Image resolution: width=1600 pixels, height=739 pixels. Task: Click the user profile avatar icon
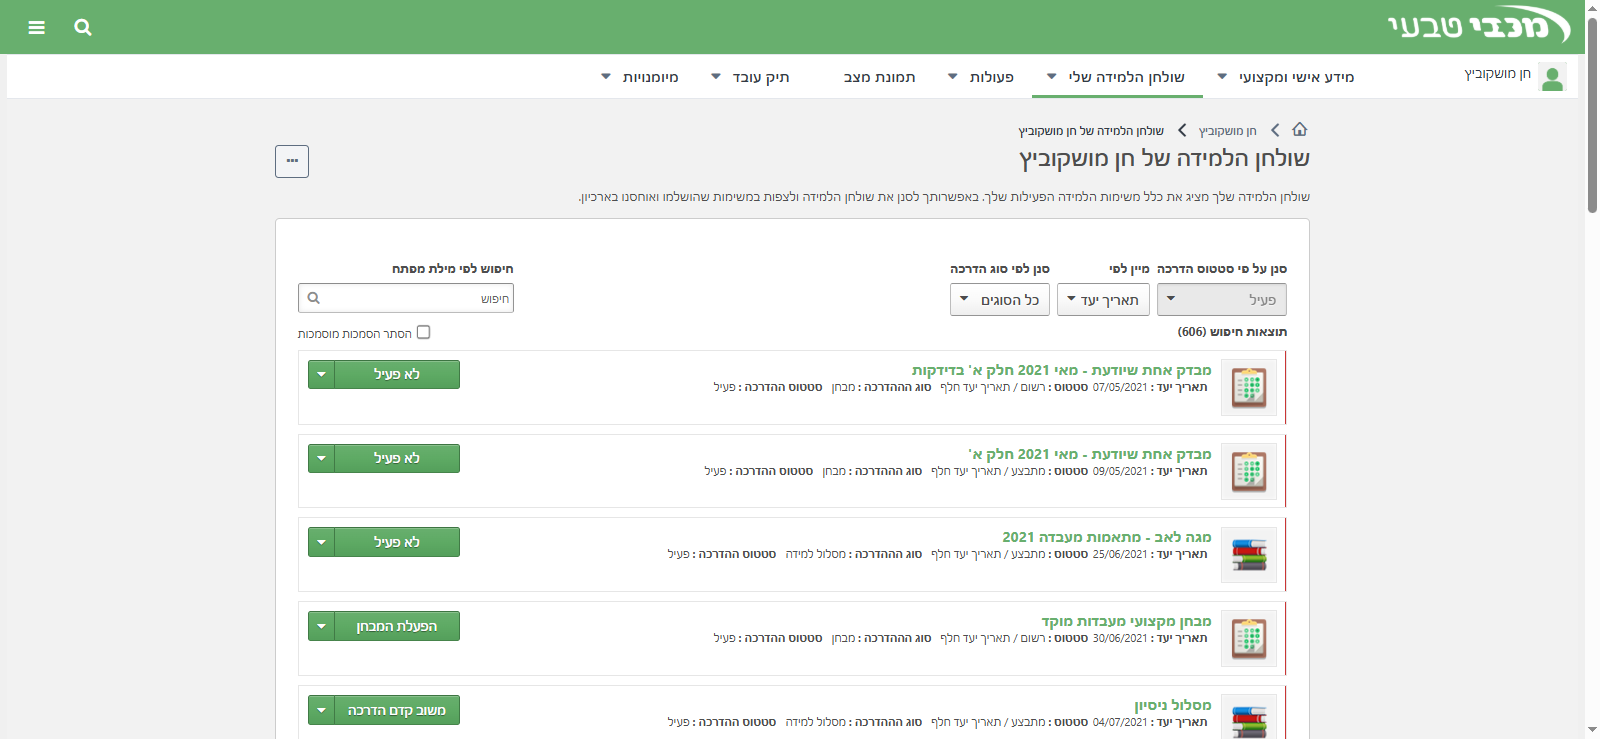[1552, 77]
